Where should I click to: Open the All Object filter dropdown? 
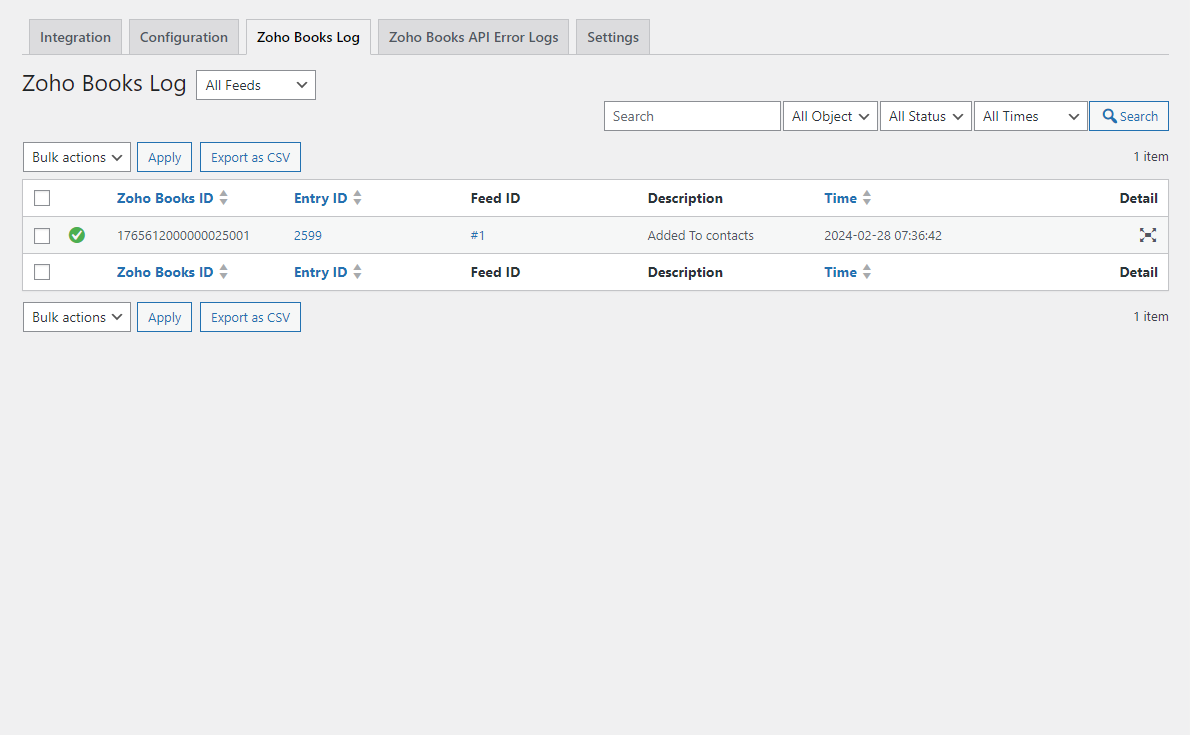830,116
